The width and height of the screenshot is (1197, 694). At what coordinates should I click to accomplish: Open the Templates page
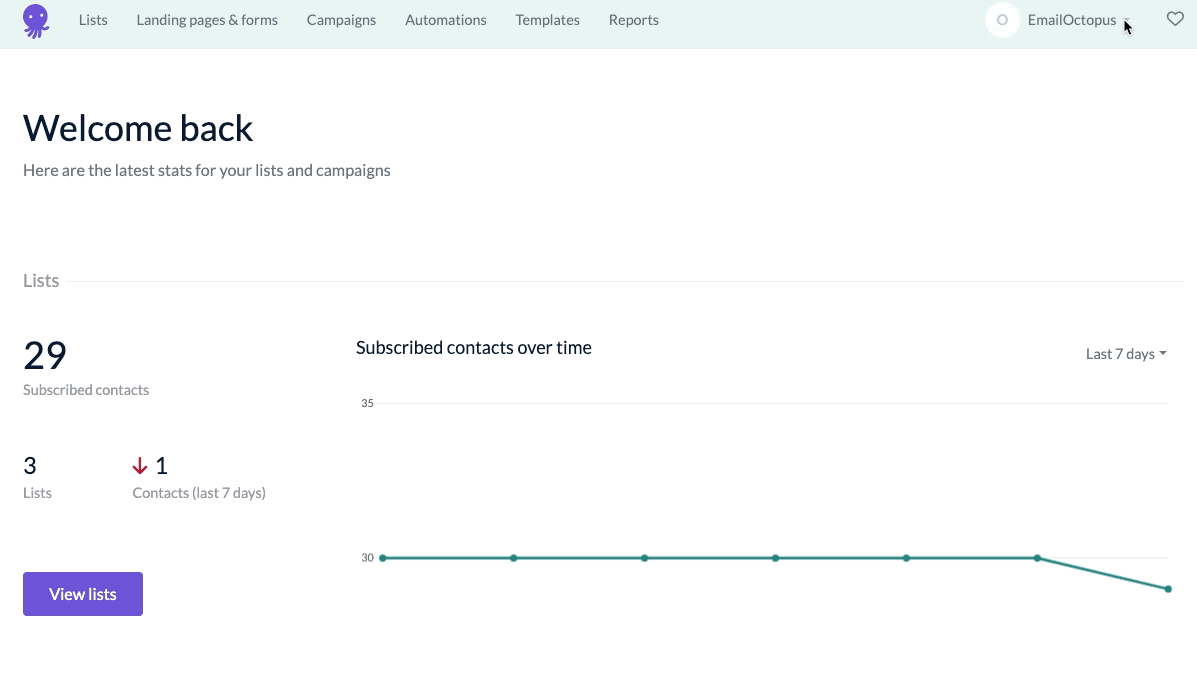point(547,20)
